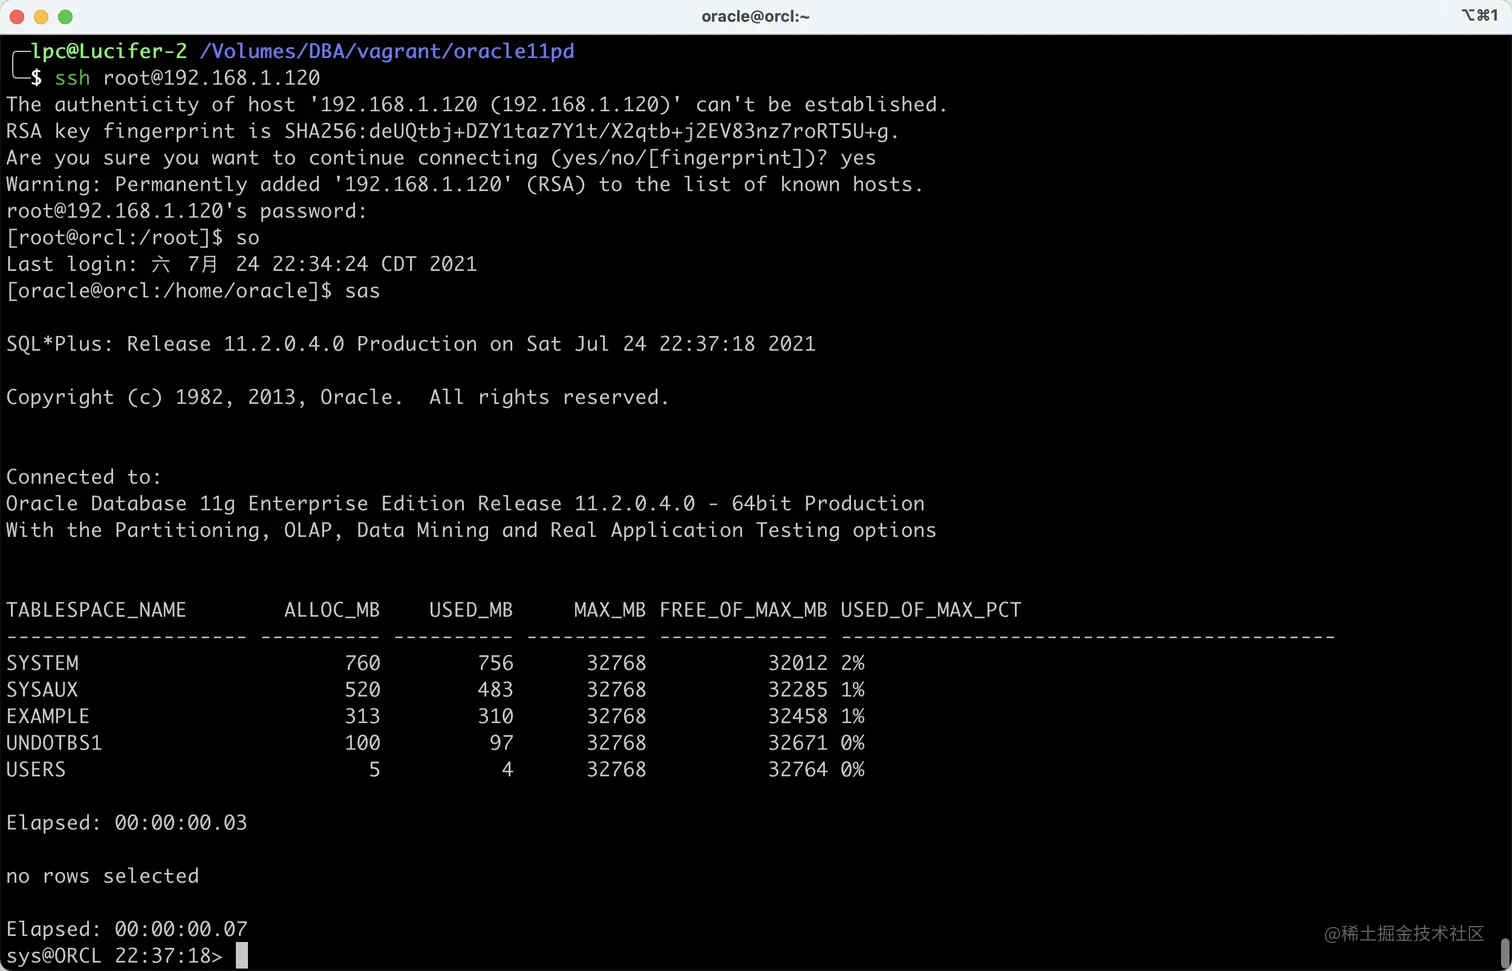Click FREE_OF_MAX_MB value 32764
The height and width of the screenshot is (971, 1512).
click(x=798, y=770)
